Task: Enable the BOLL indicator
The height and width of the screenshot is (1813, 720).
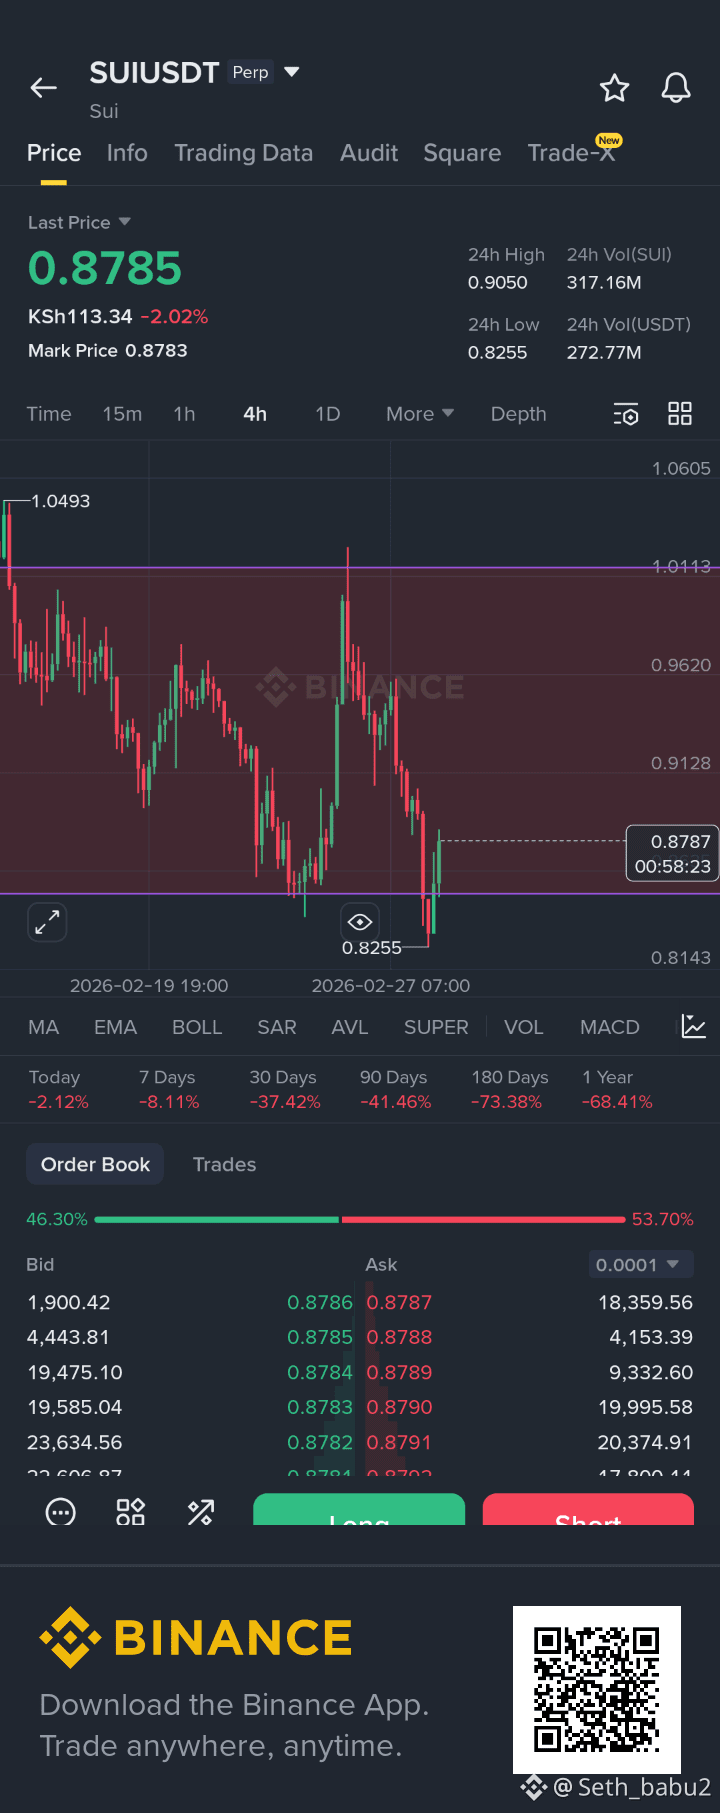Action: 197,1027
